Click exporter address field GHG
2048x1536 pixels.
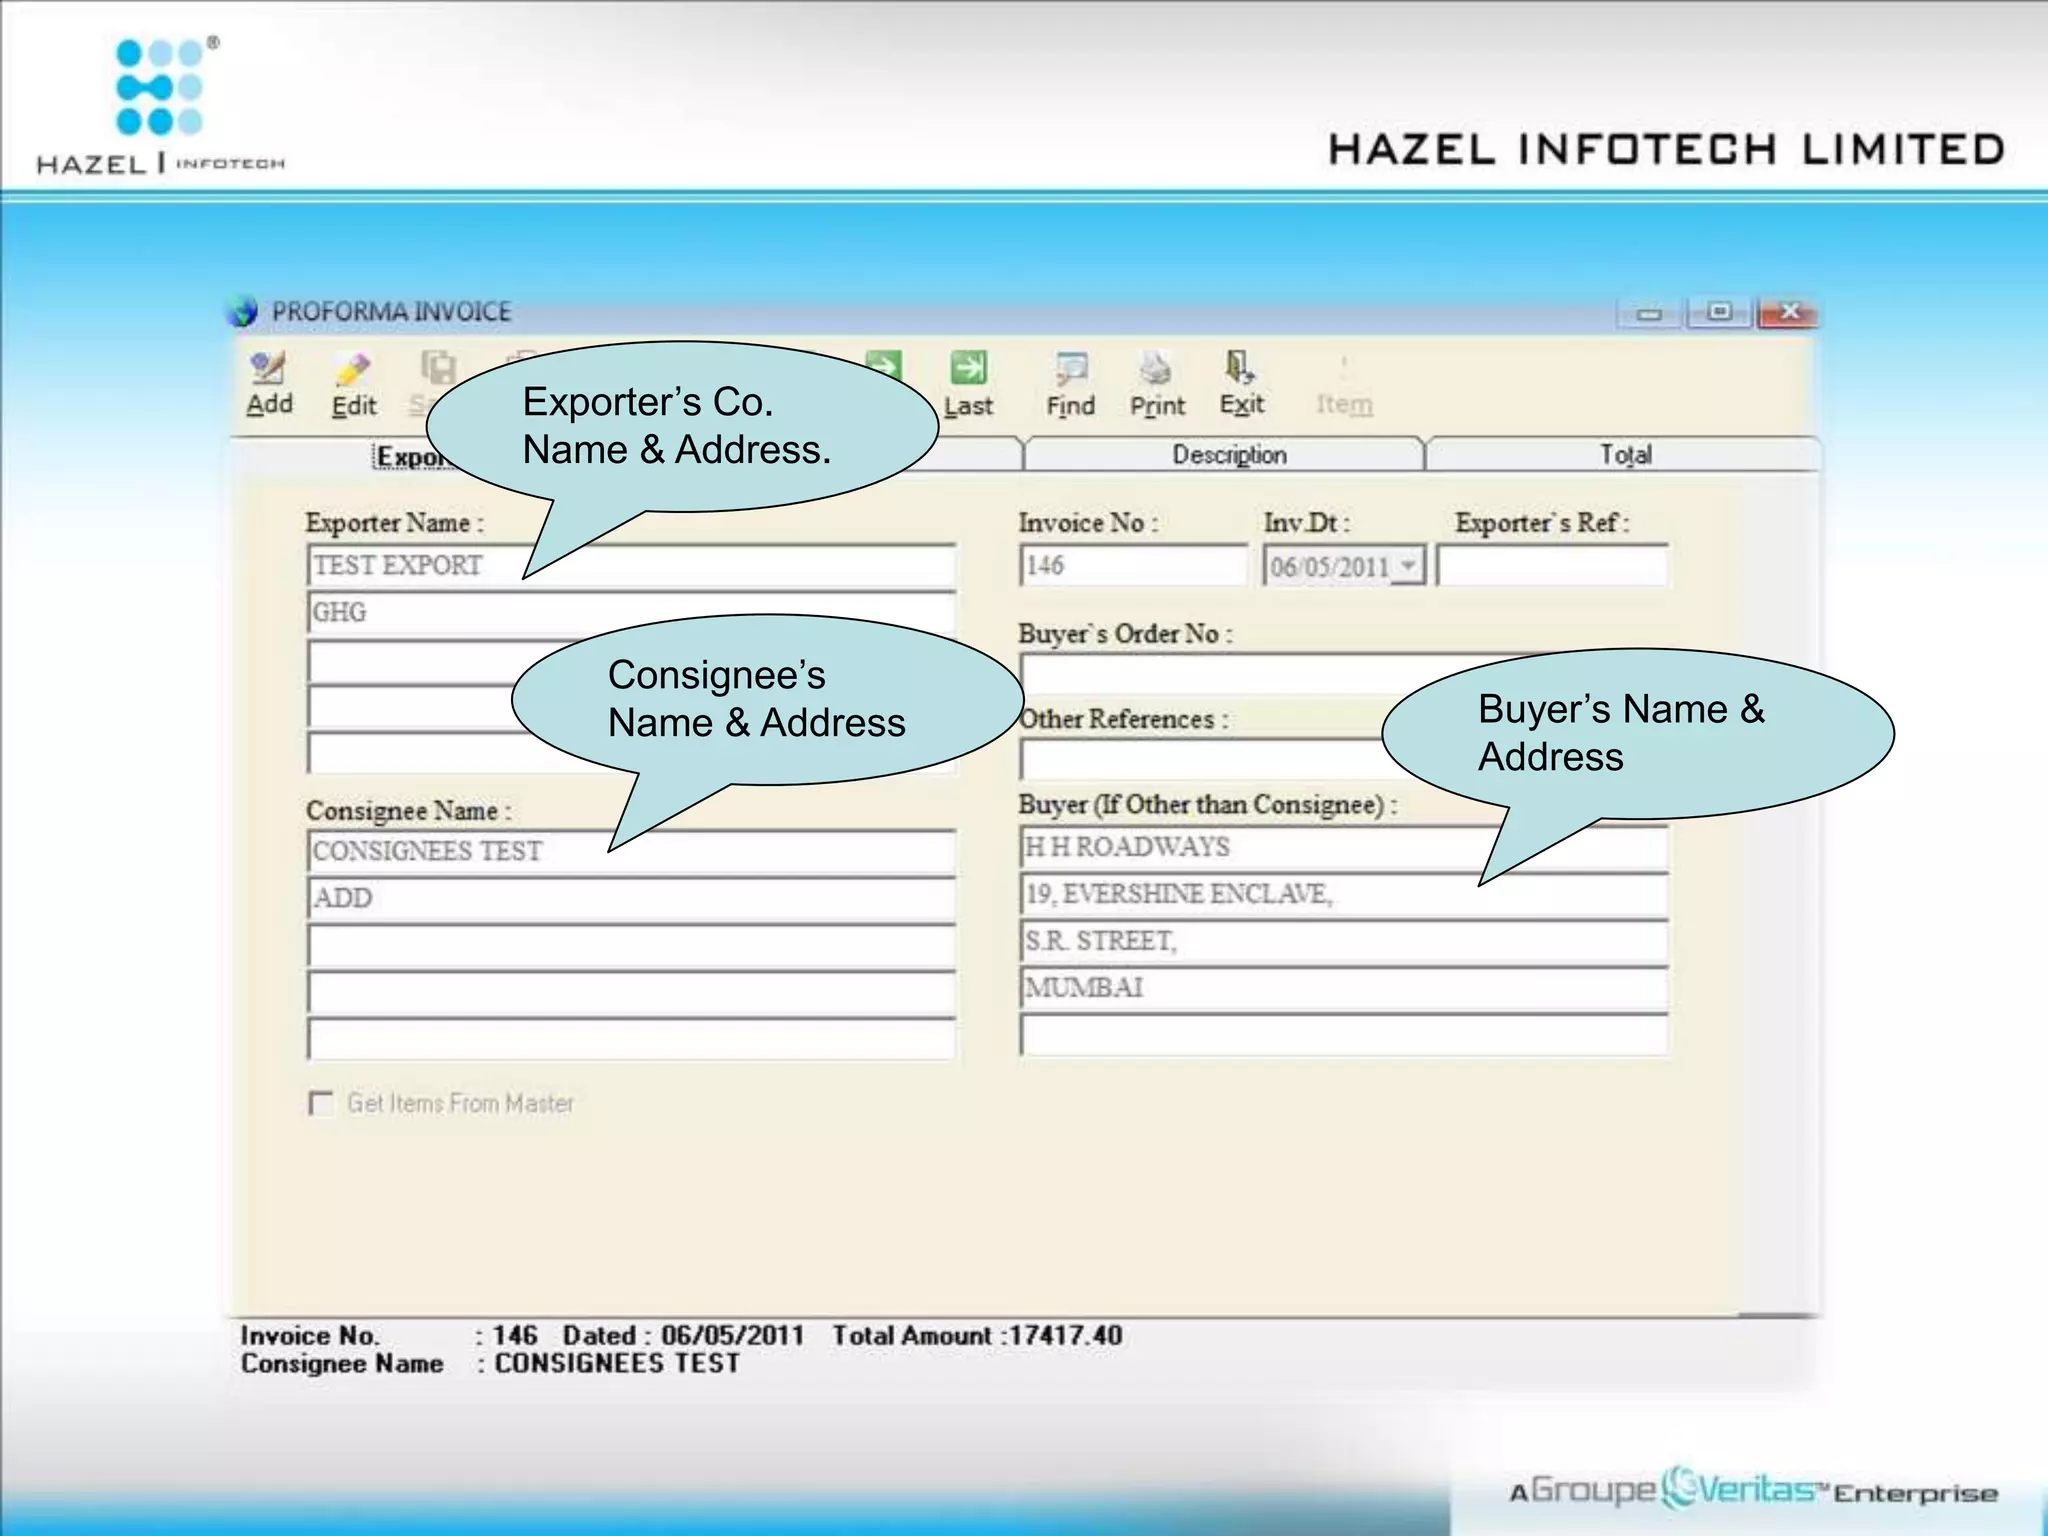(631, 612)
